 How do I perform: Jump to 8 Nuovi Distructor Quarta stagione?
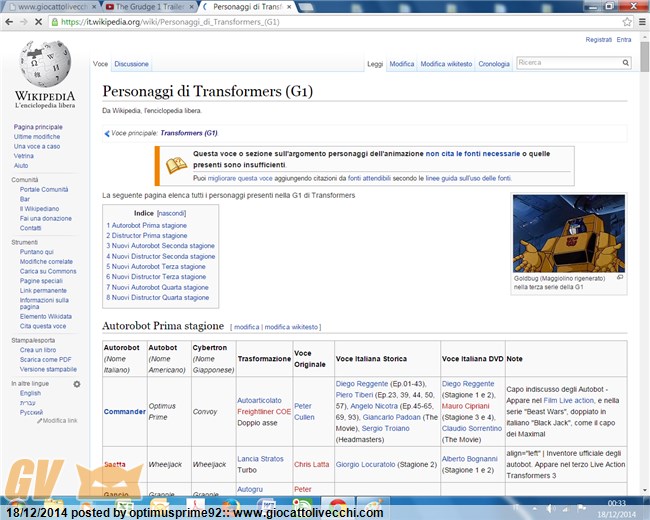tap(158, 297)
